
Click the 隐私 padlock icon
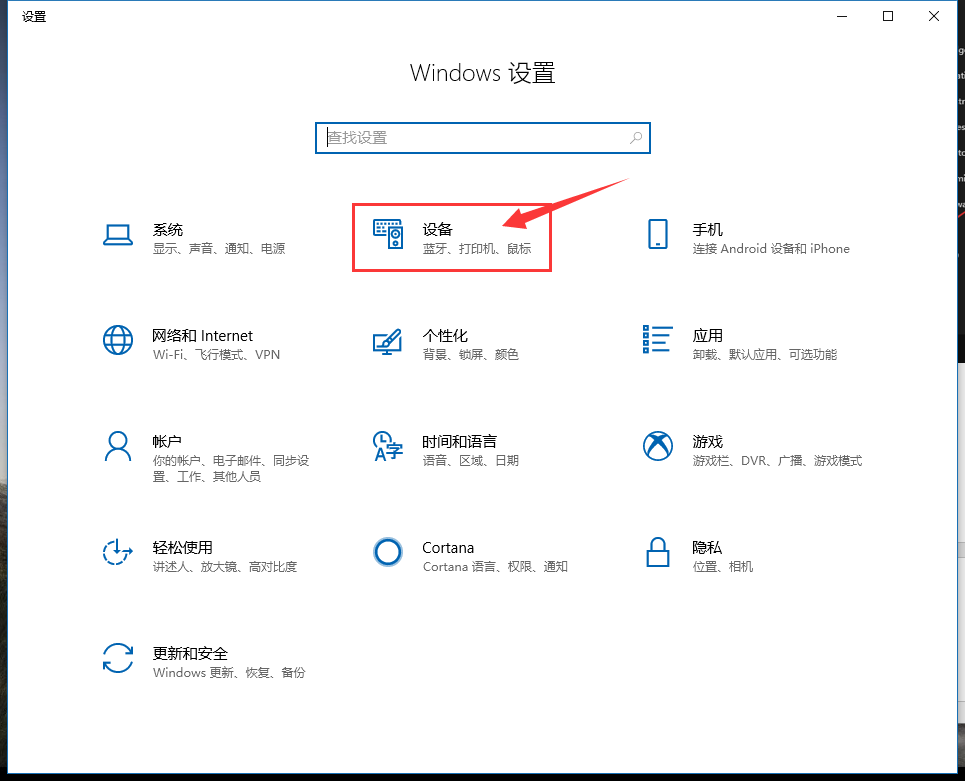click(657, 551)
